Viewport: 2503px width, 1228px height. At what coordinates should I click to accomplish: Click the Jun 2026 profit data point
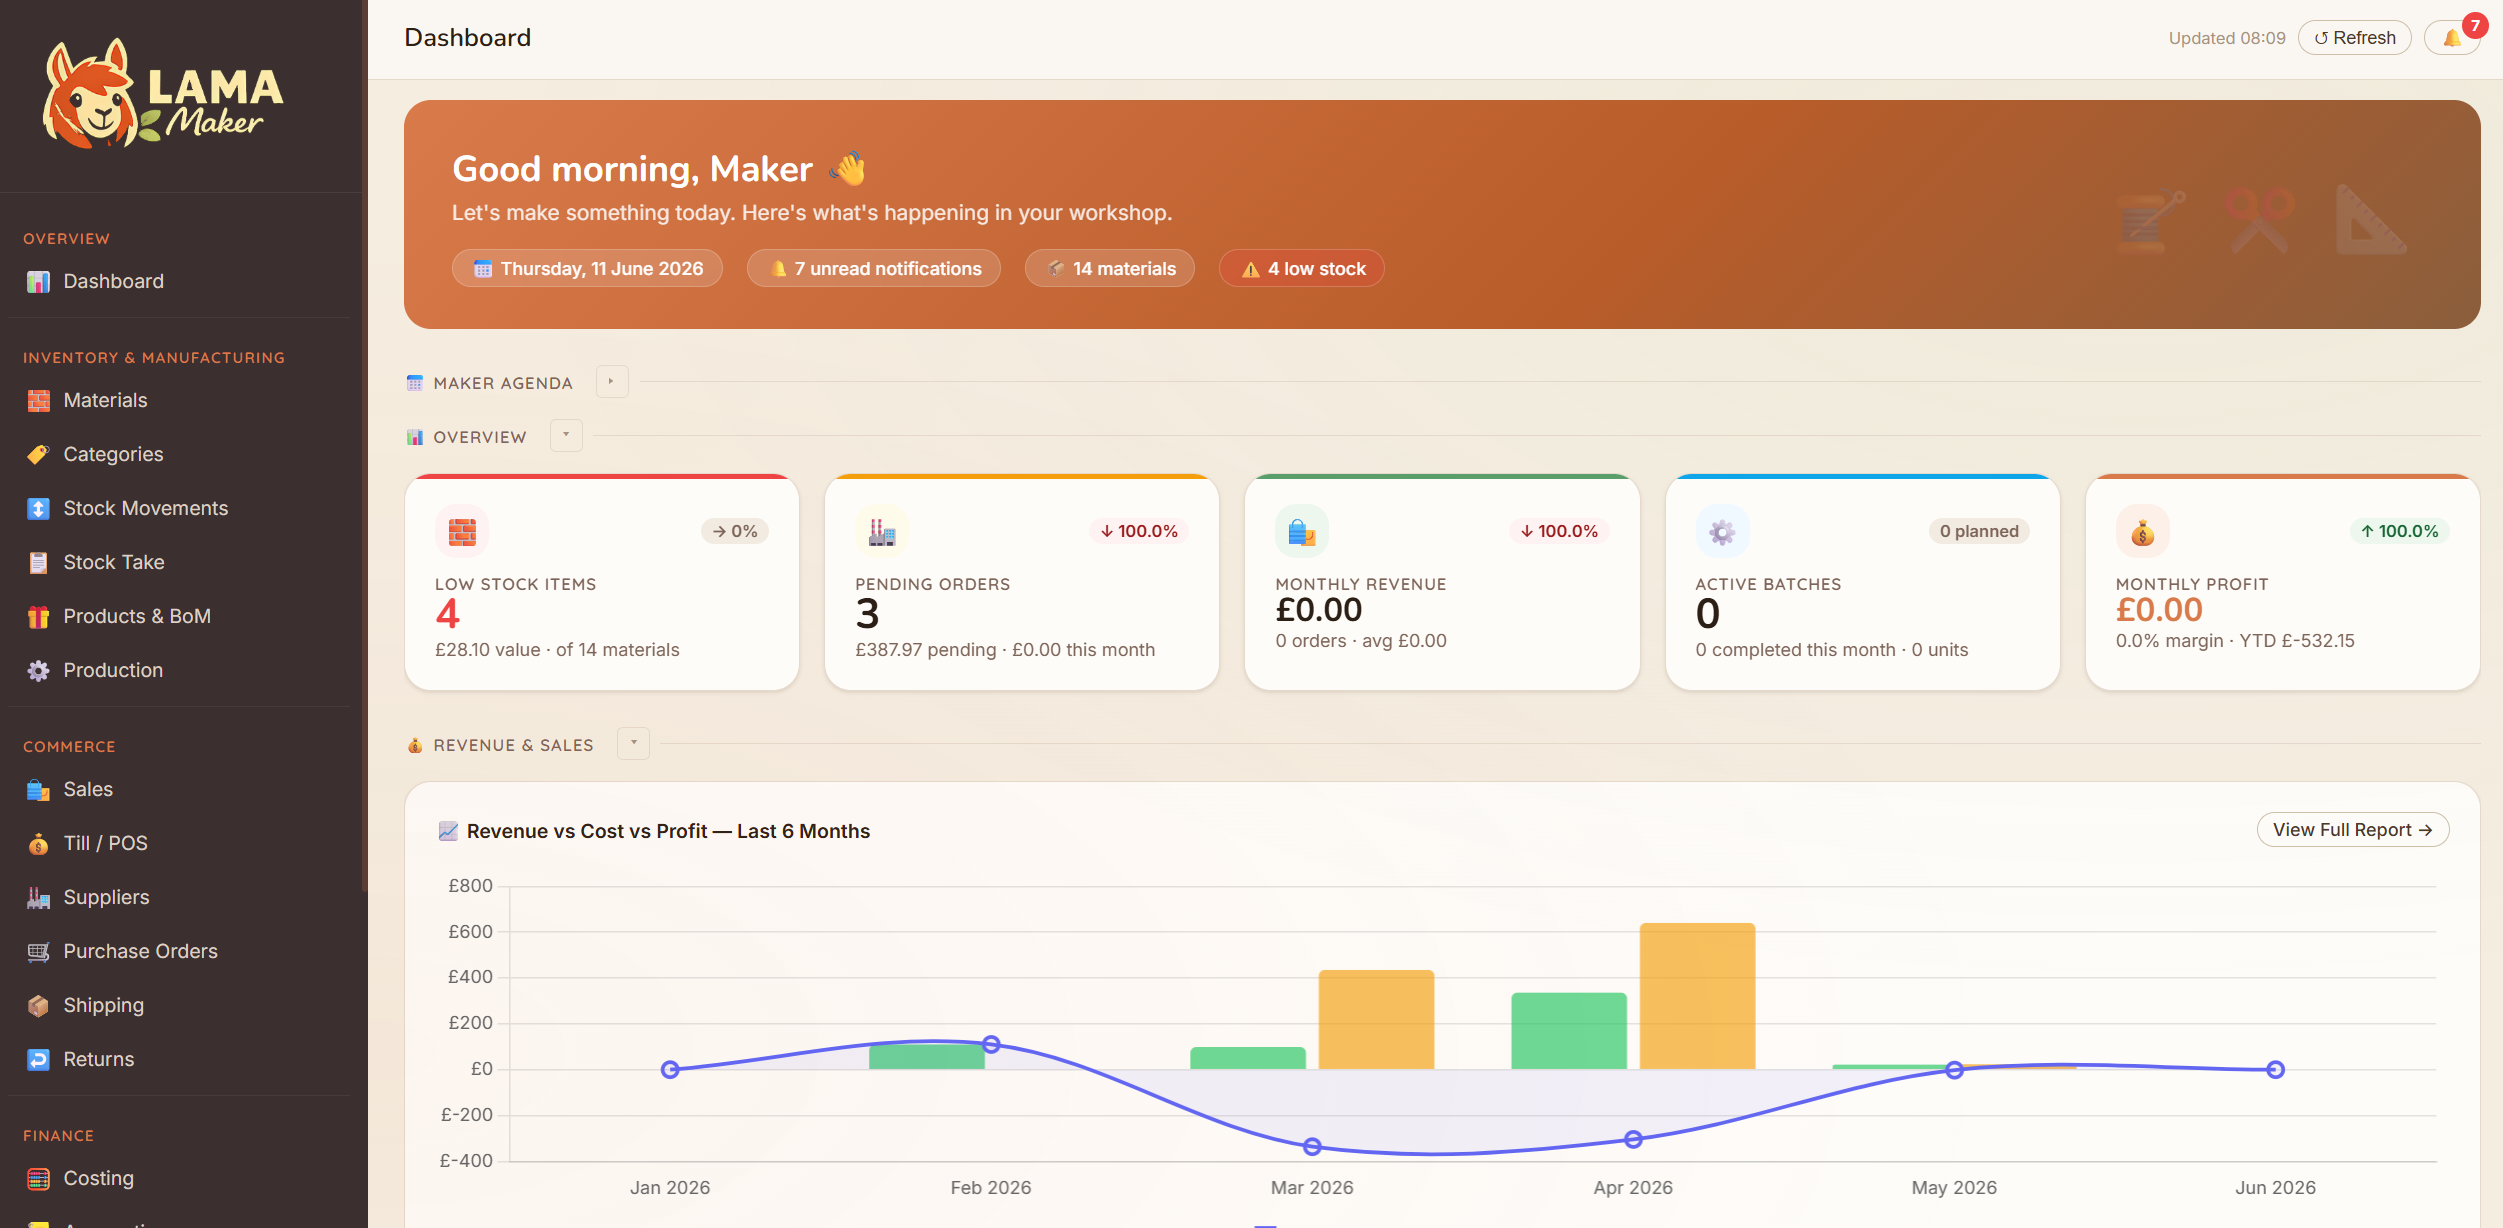pyautogui.click(x=2275, y=1070)
